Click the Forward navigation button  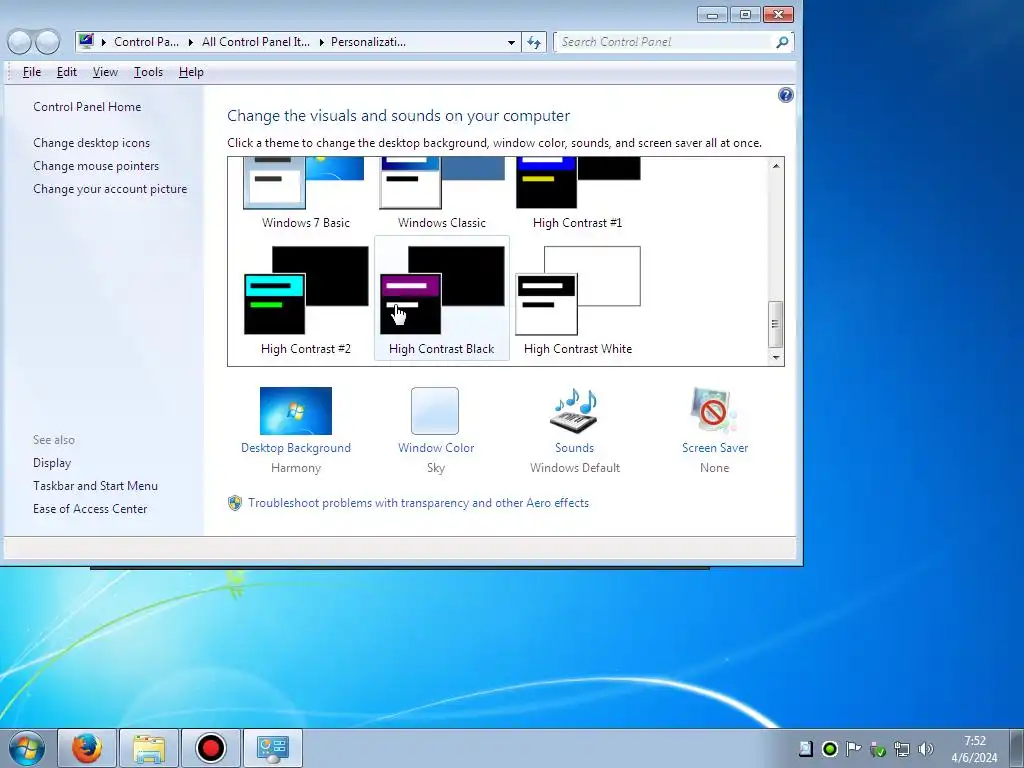(x=47, y=42)
